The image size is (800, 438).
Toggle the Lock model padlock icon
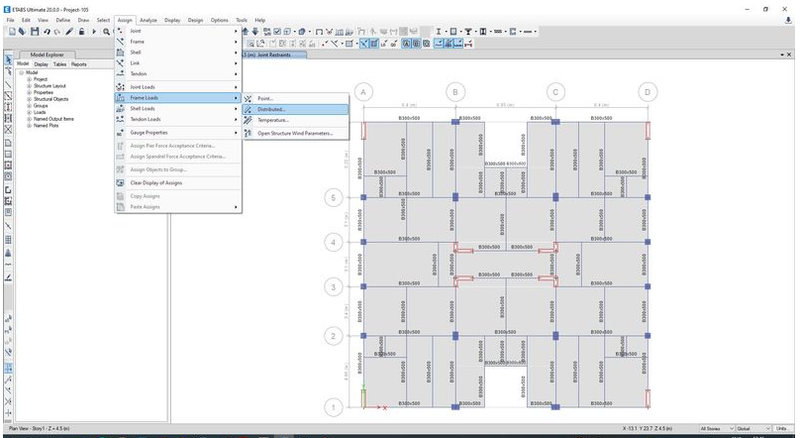coord(81,32)
